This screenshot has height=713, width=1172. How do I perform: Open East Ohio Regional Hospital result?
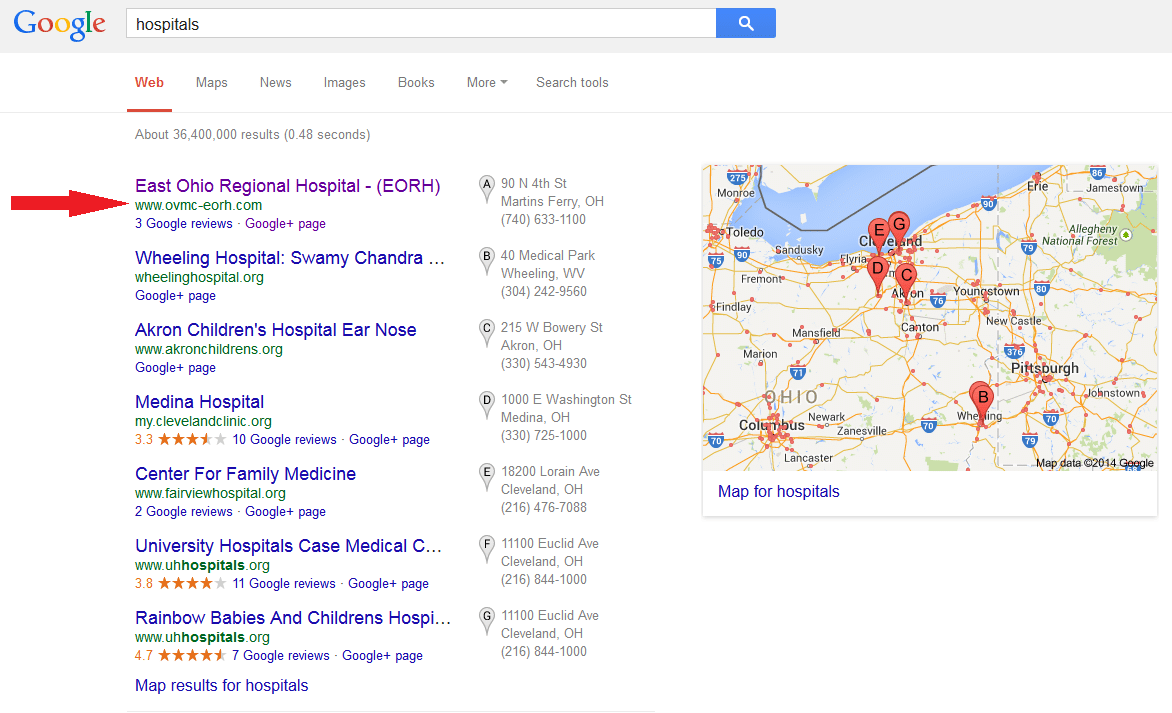(x=288, y=185)
